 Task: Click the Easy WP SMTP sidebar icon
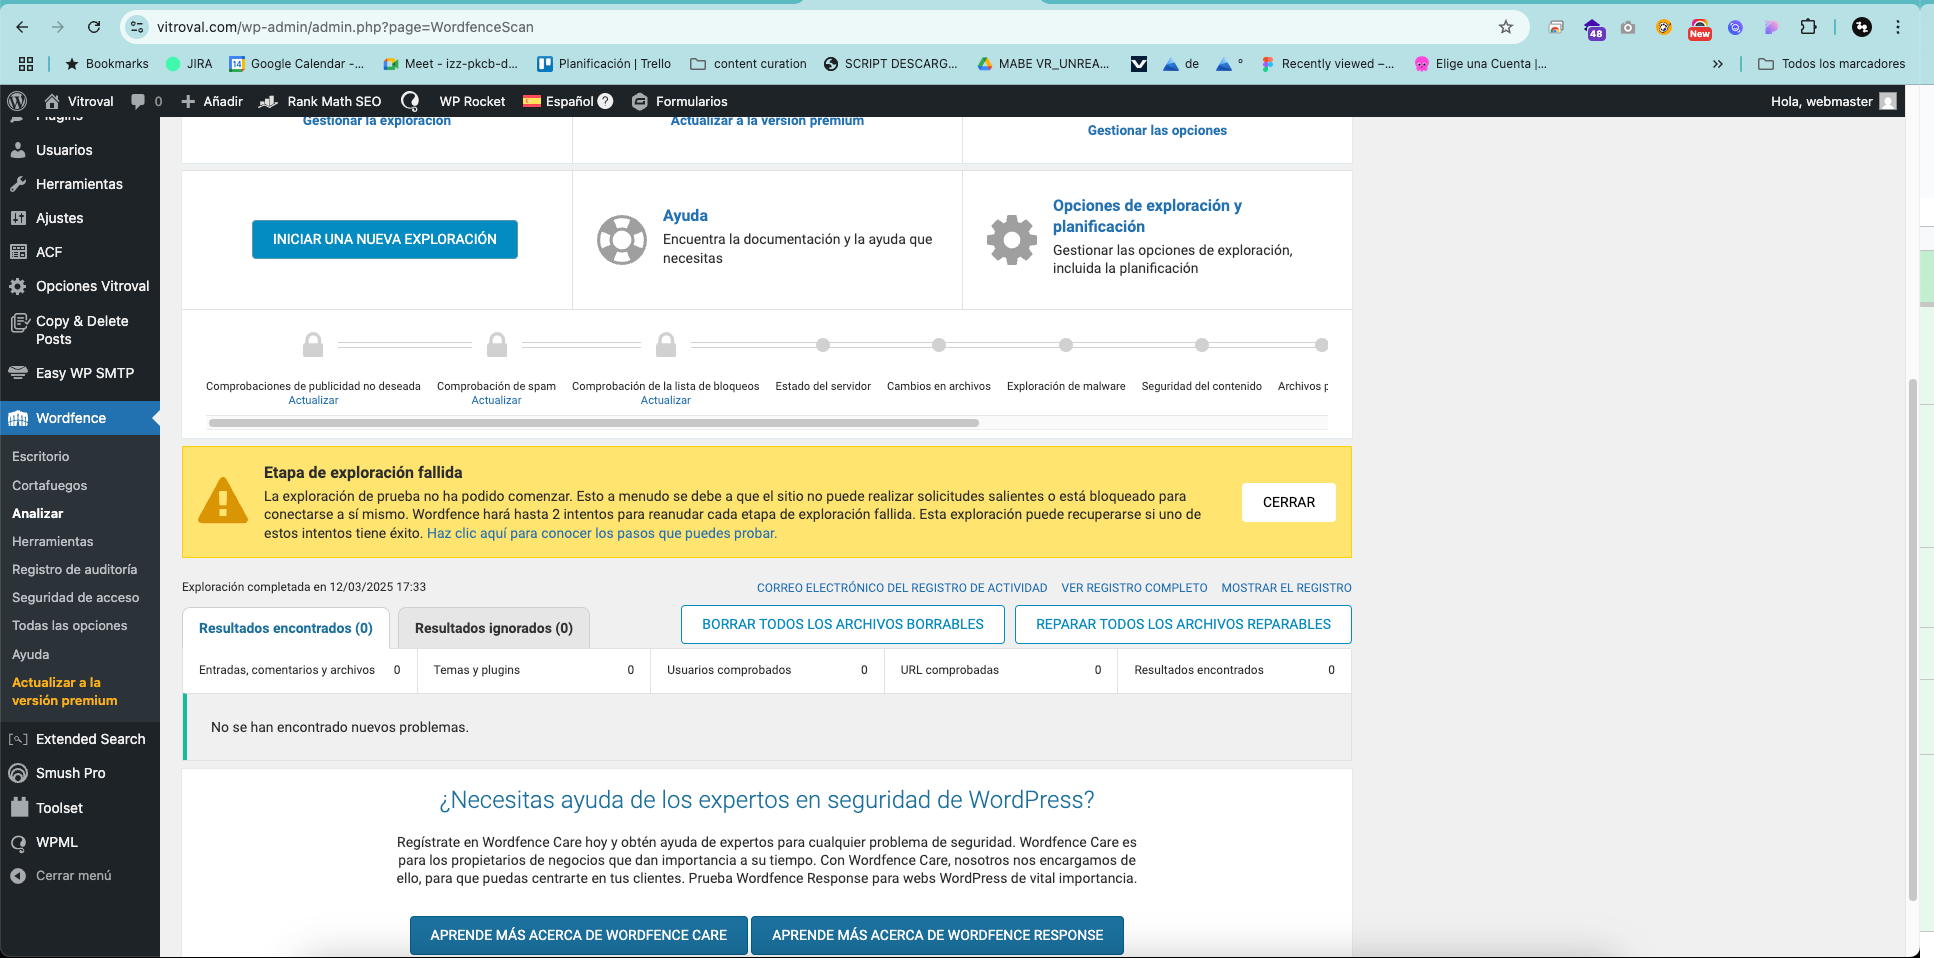pos(18,373)
